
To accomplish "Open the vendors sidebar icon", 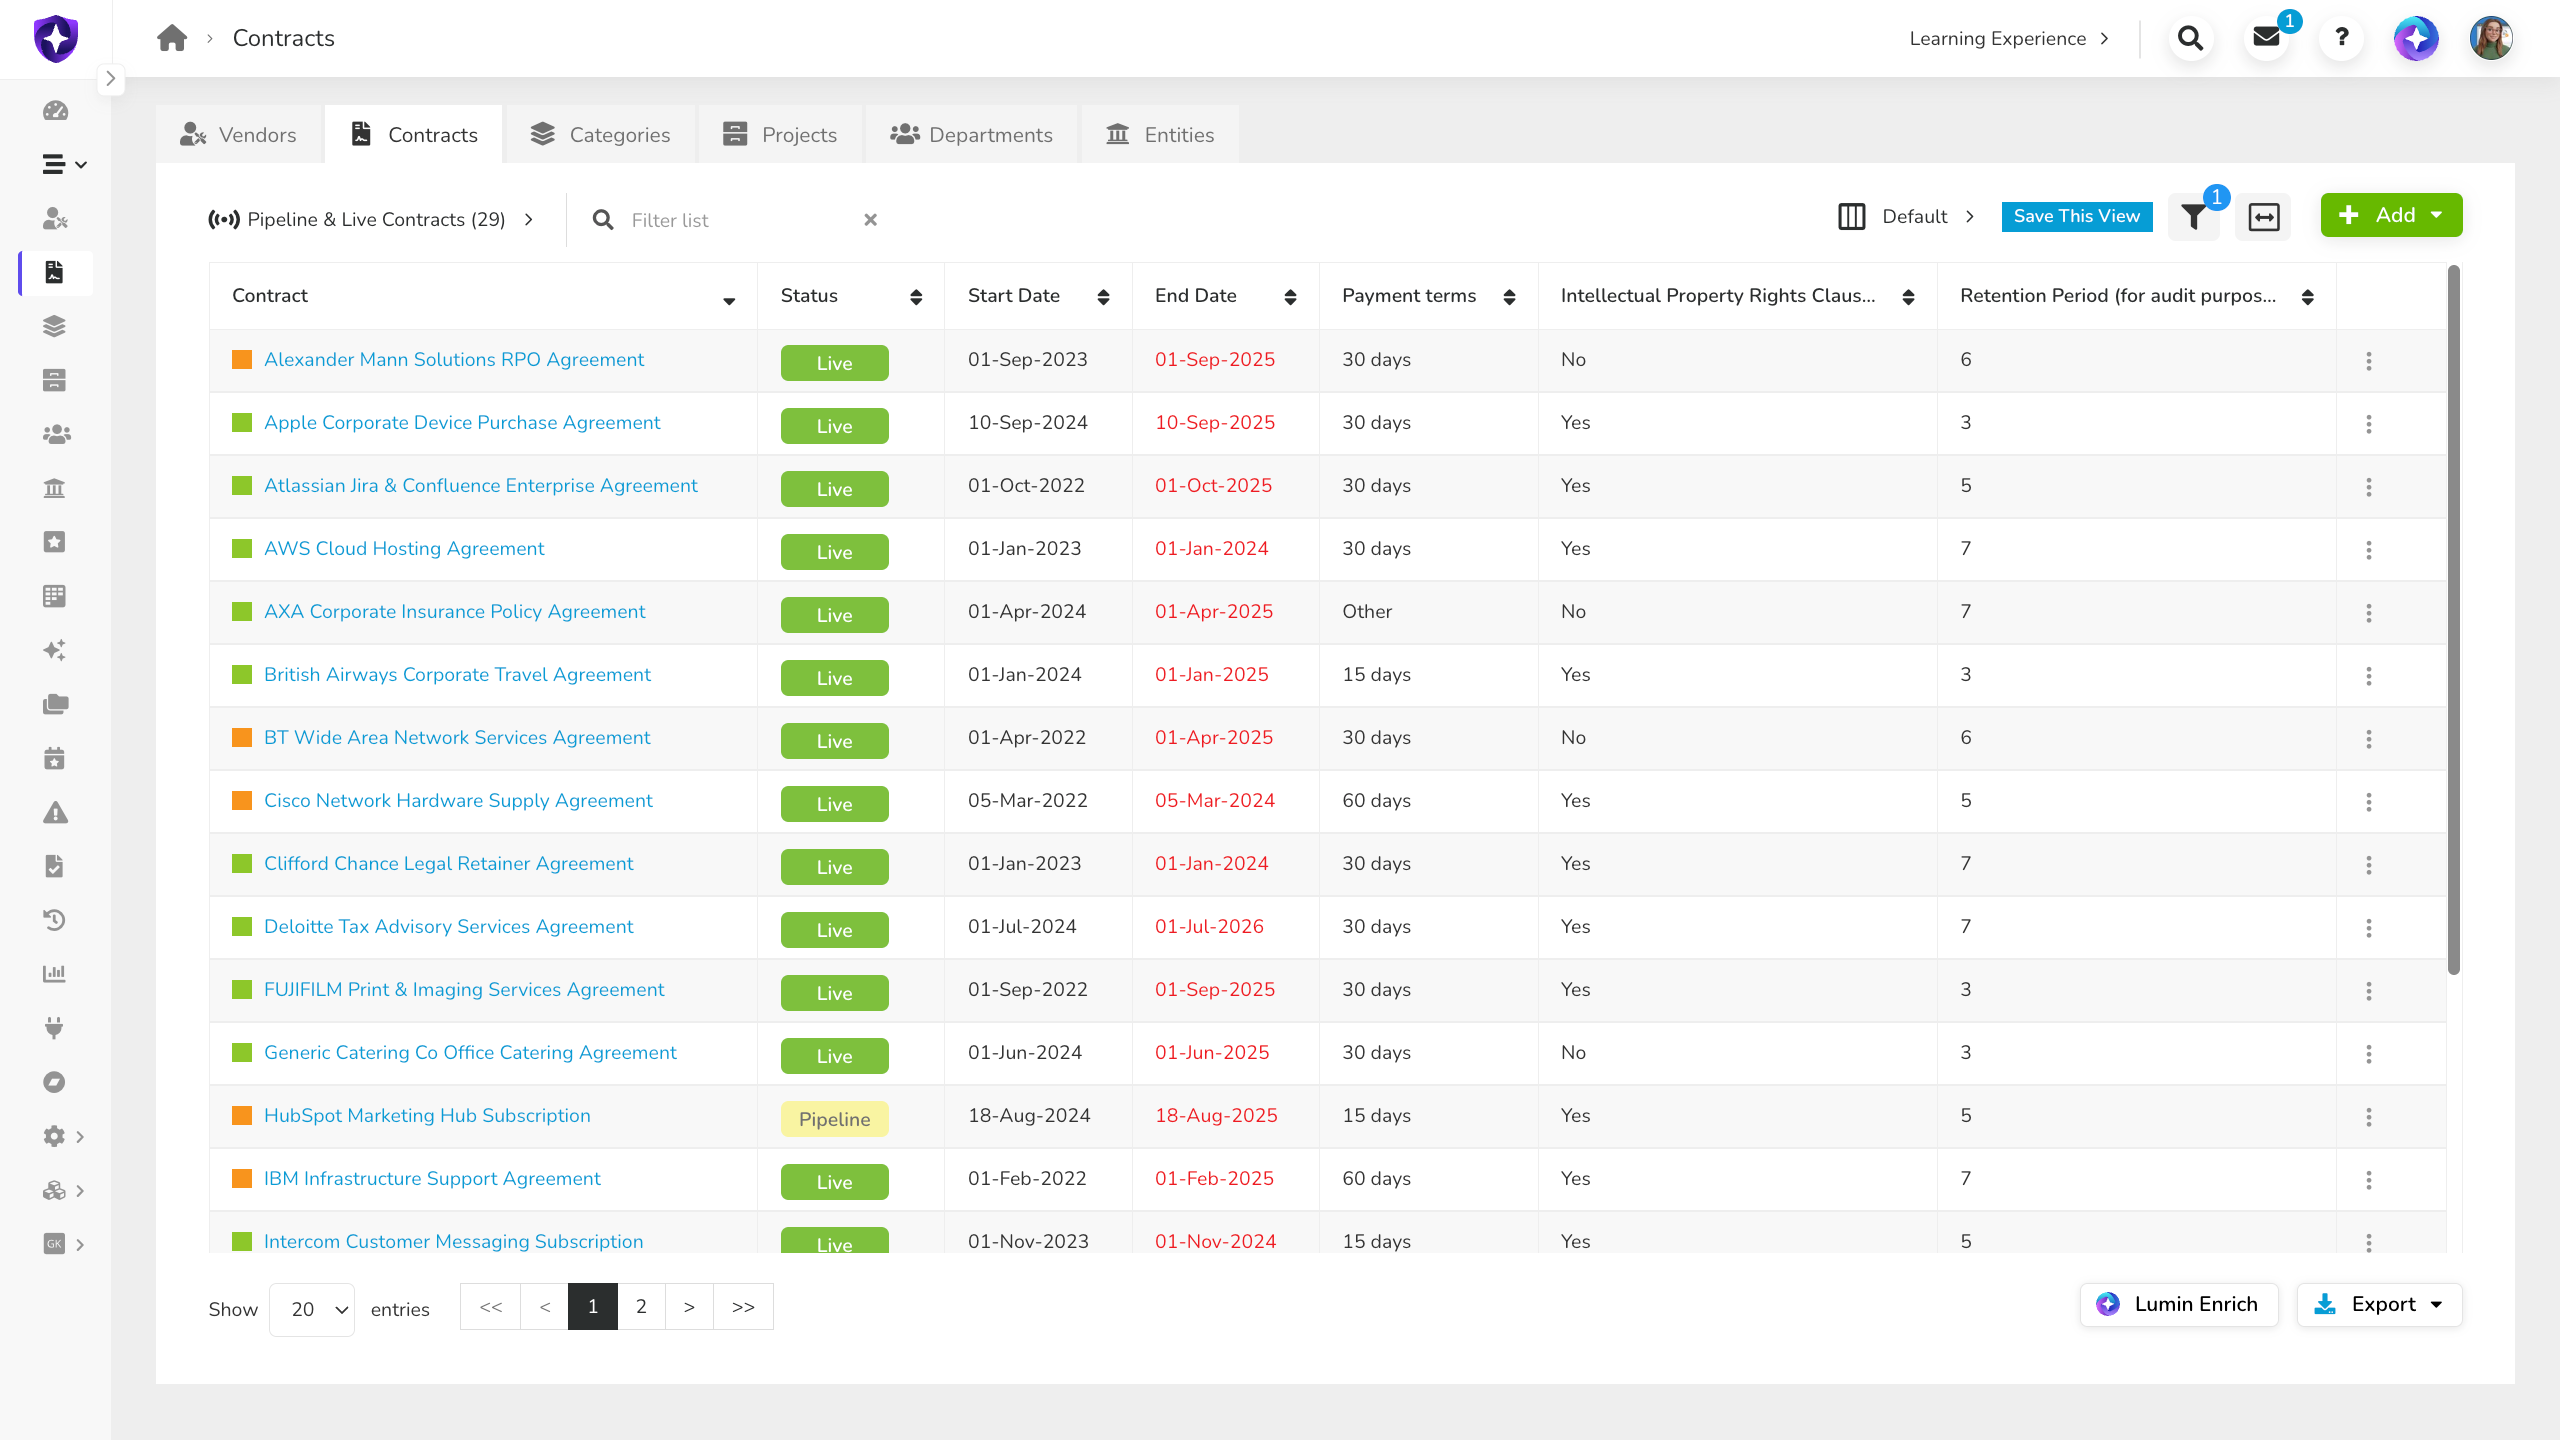I will (x=55, y=218).
